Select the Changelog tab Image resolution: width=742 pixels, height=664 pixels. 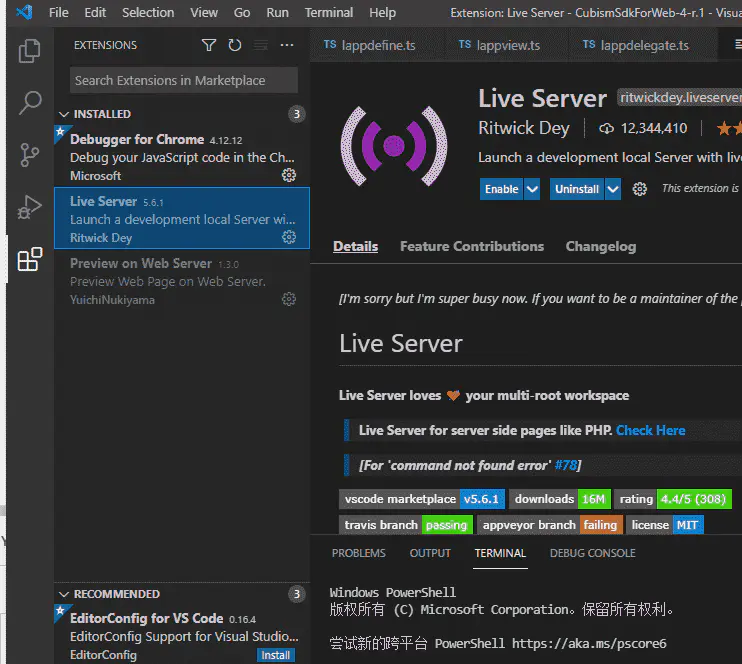601,246
